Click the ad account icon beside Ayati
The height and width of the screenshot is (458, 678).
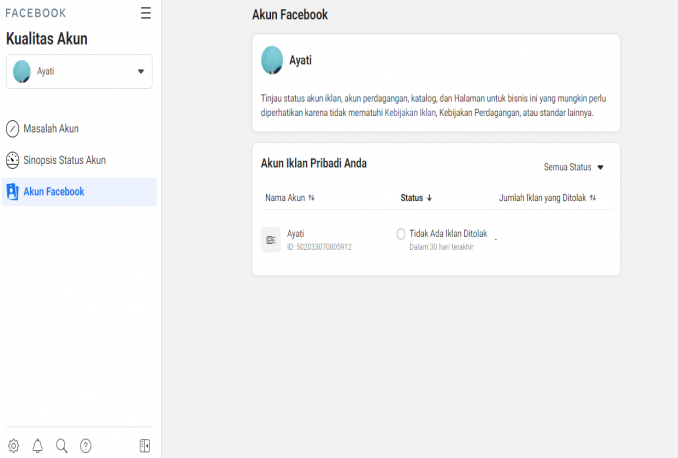tap(271, 240)
